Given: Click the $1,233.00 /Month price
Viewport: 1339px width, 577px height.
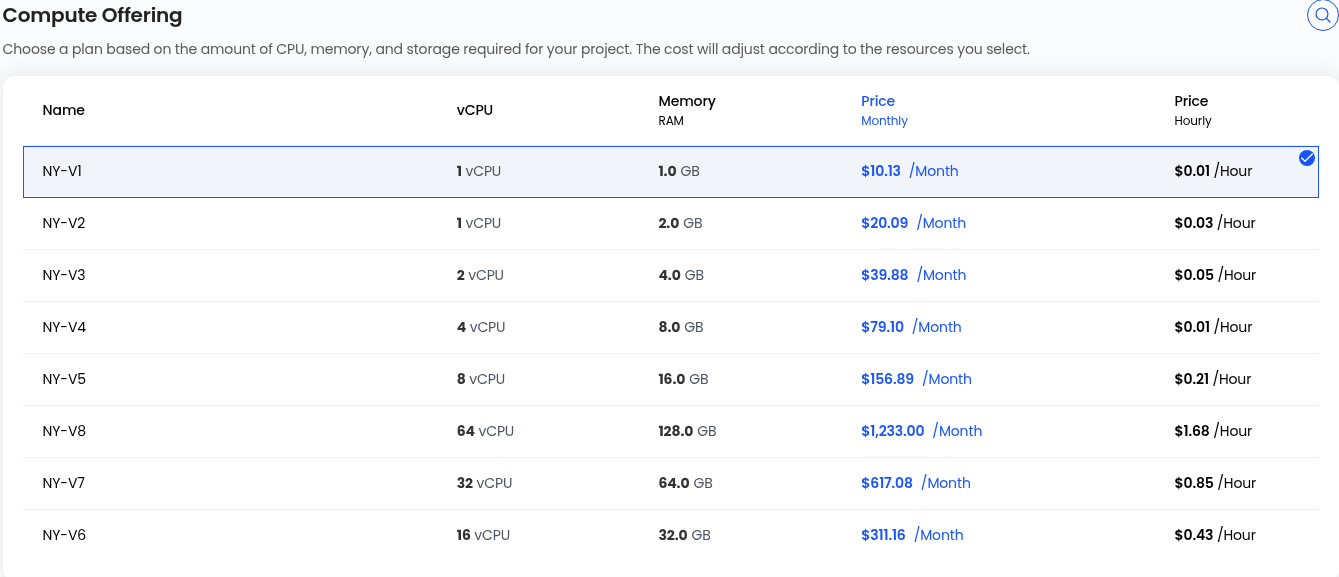Looking at the screenshot, I should tap(921, 431).
